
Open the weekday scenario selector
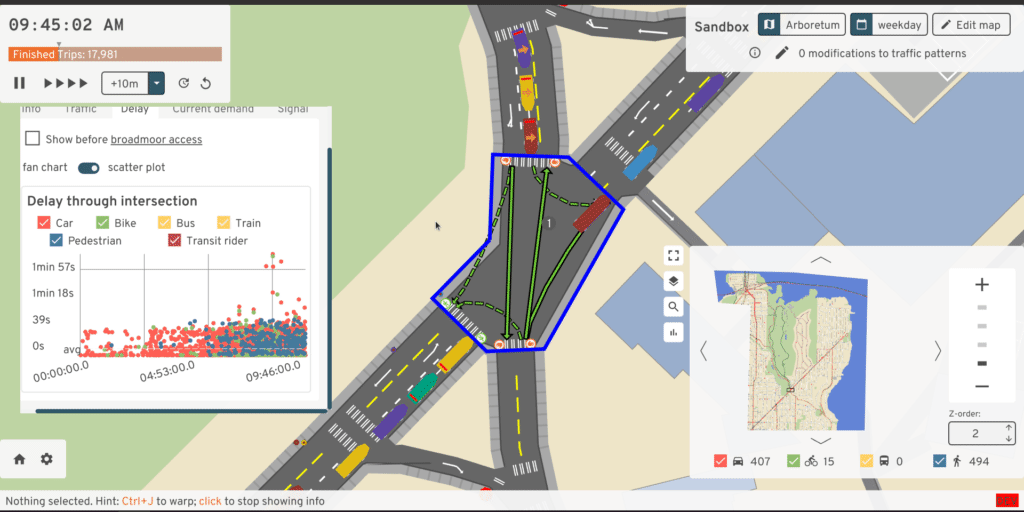click(888, 25)
